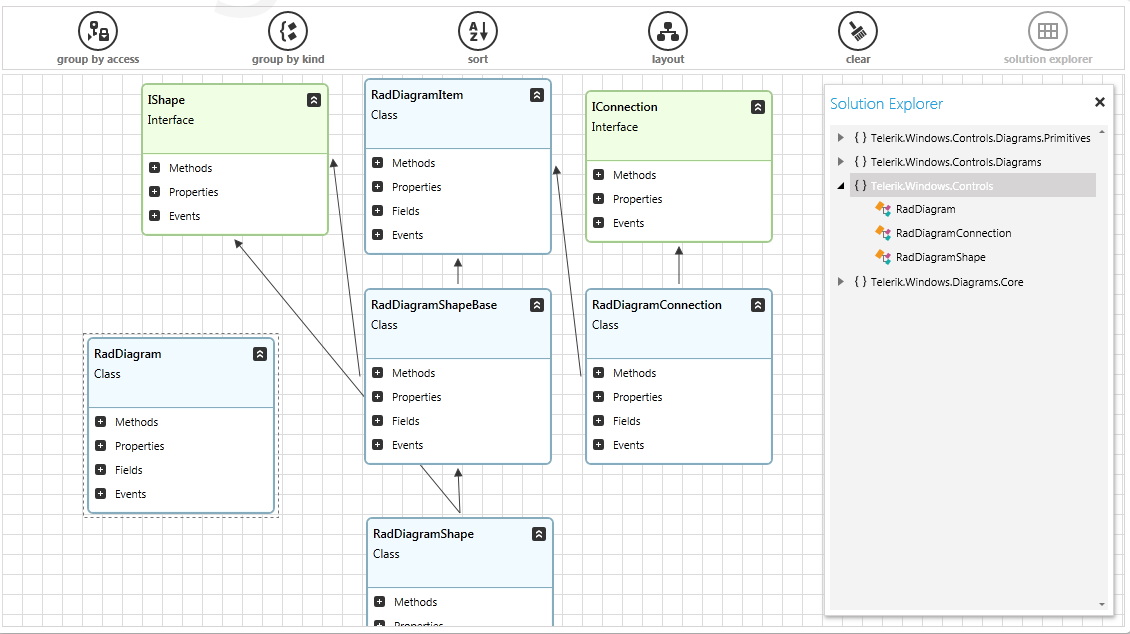
Task: Close the Solution Explorer panel
Action: tap(1100, 102)
